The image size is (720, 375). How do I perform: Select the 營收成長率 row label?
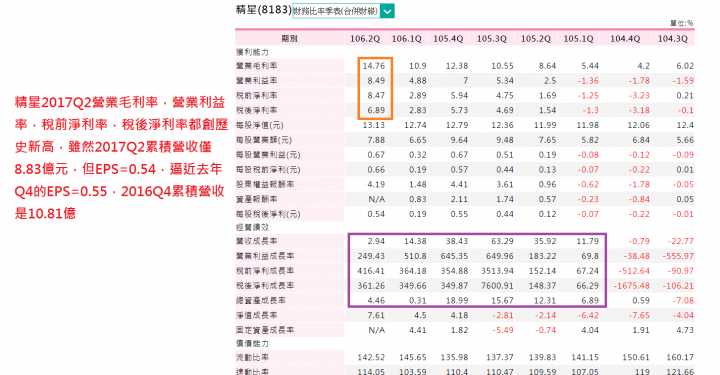click(x=257, y=241)
